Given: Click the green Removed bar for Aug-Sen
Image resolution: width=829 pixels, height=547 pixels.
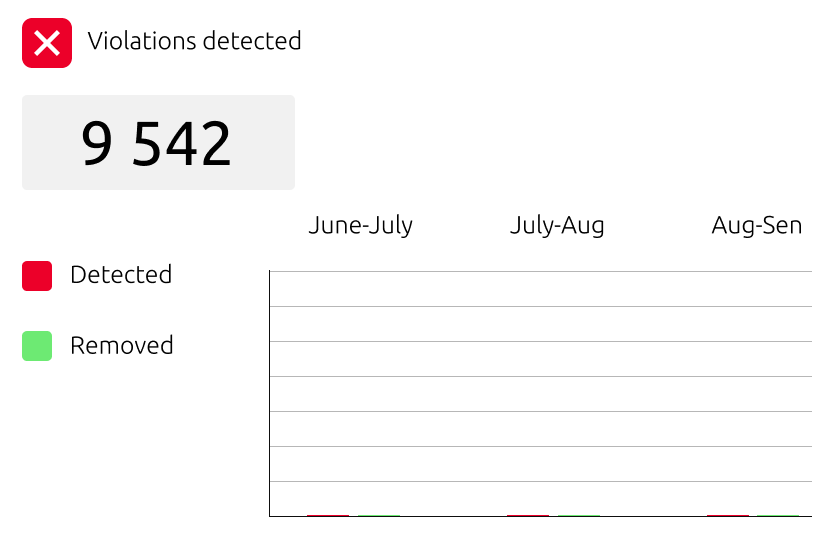Looking at the screenshot, I should point(779,515).
